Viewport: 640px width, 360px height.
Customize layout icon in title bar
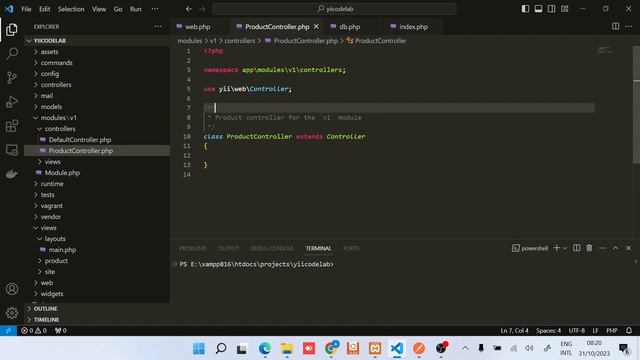coord(564,9)
